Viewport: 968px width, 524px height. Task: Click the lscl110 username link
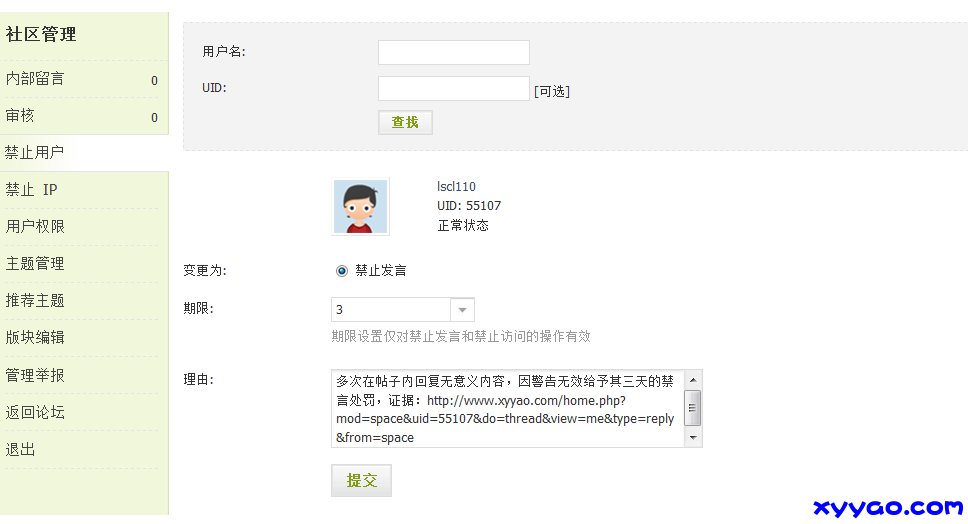456,187
